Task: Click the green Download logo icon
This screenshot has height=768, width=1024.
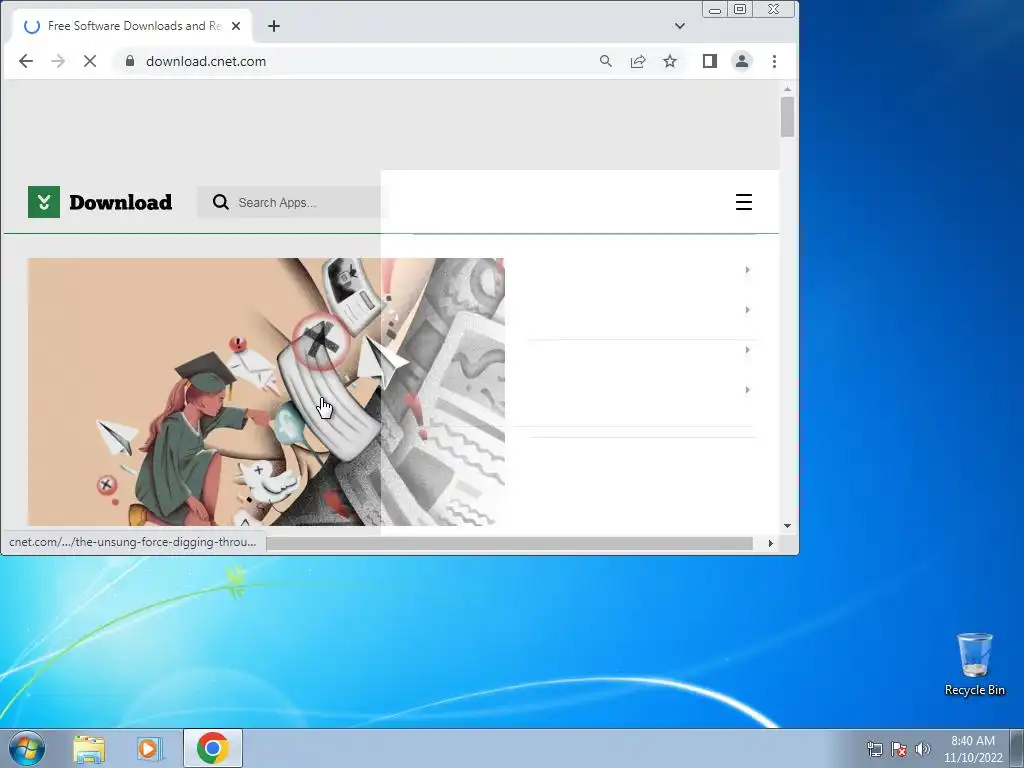Action: pyautogui.click(x=44, y=202)
